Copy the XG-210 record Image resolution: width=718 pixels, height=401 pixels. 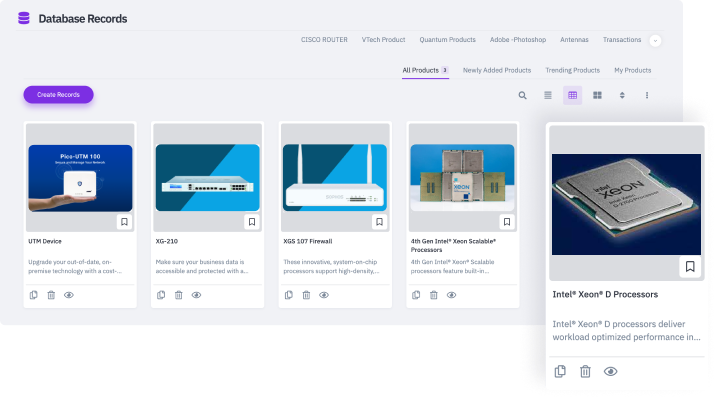click(x=161, y=295)
